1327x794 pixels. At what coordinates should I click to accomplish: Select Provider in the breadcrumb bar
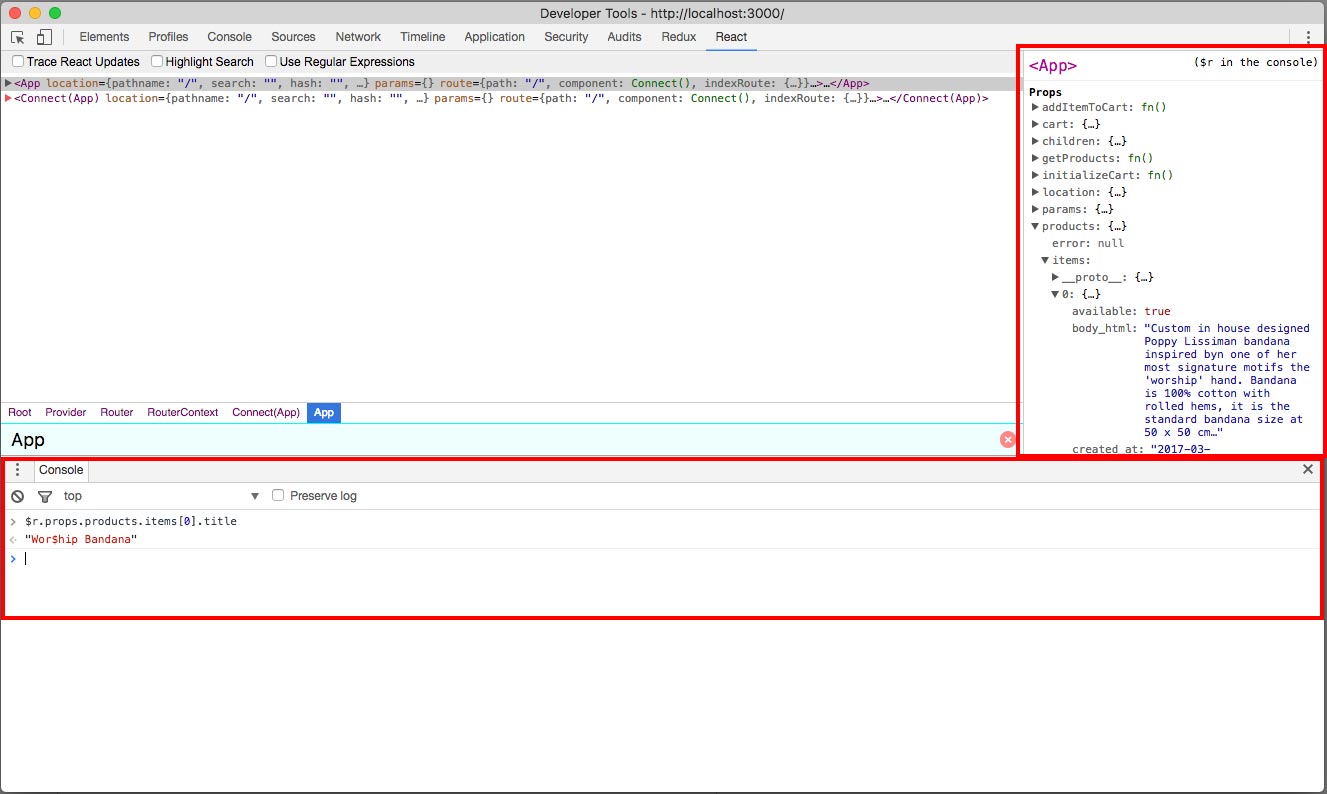click(66, 412)
